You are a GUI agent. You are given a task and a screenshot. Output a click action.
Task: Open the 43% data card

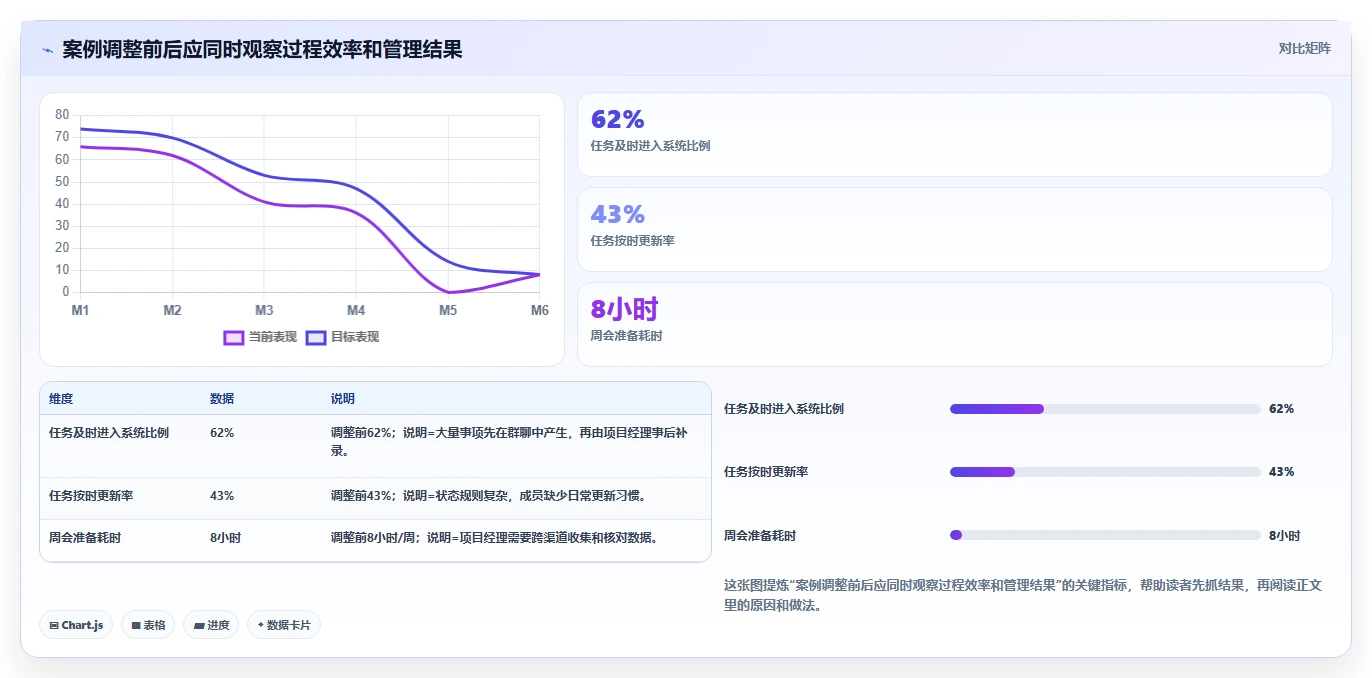click(955, 229)
